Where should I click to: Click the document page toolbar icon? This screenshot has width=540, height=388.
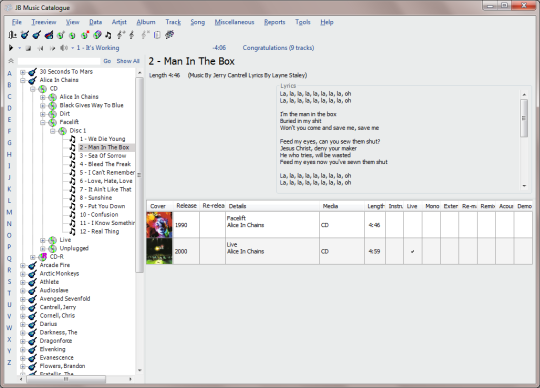point(157,35)
